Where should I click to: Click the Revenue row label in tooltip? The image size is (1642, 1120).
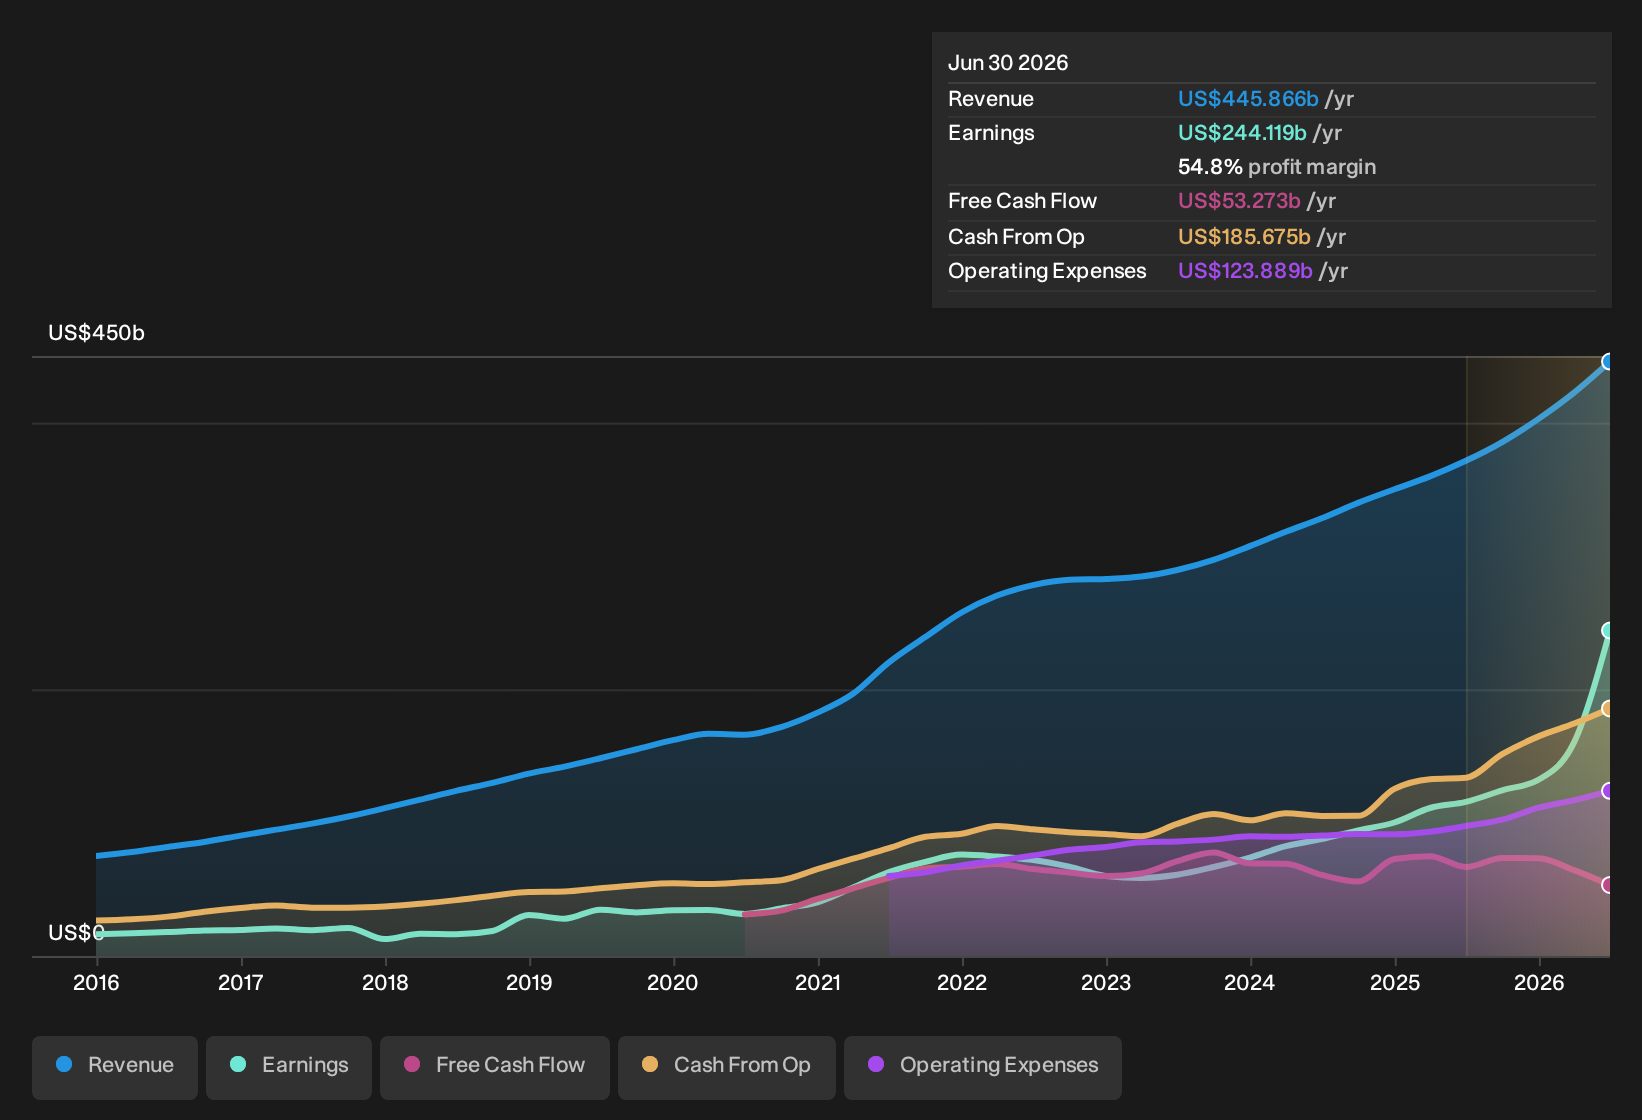coord(991,99)
